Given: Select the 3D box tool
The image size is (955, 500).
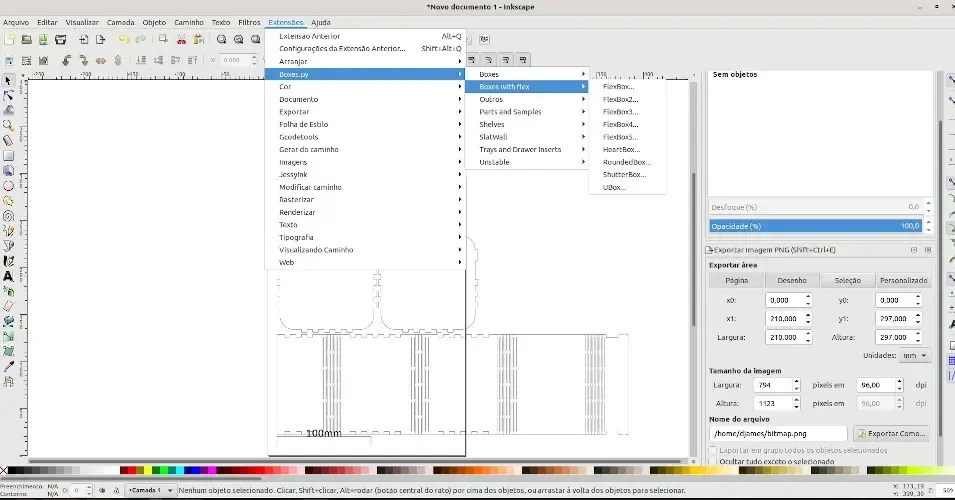Looking at the screenshot, I should (8, 171).
